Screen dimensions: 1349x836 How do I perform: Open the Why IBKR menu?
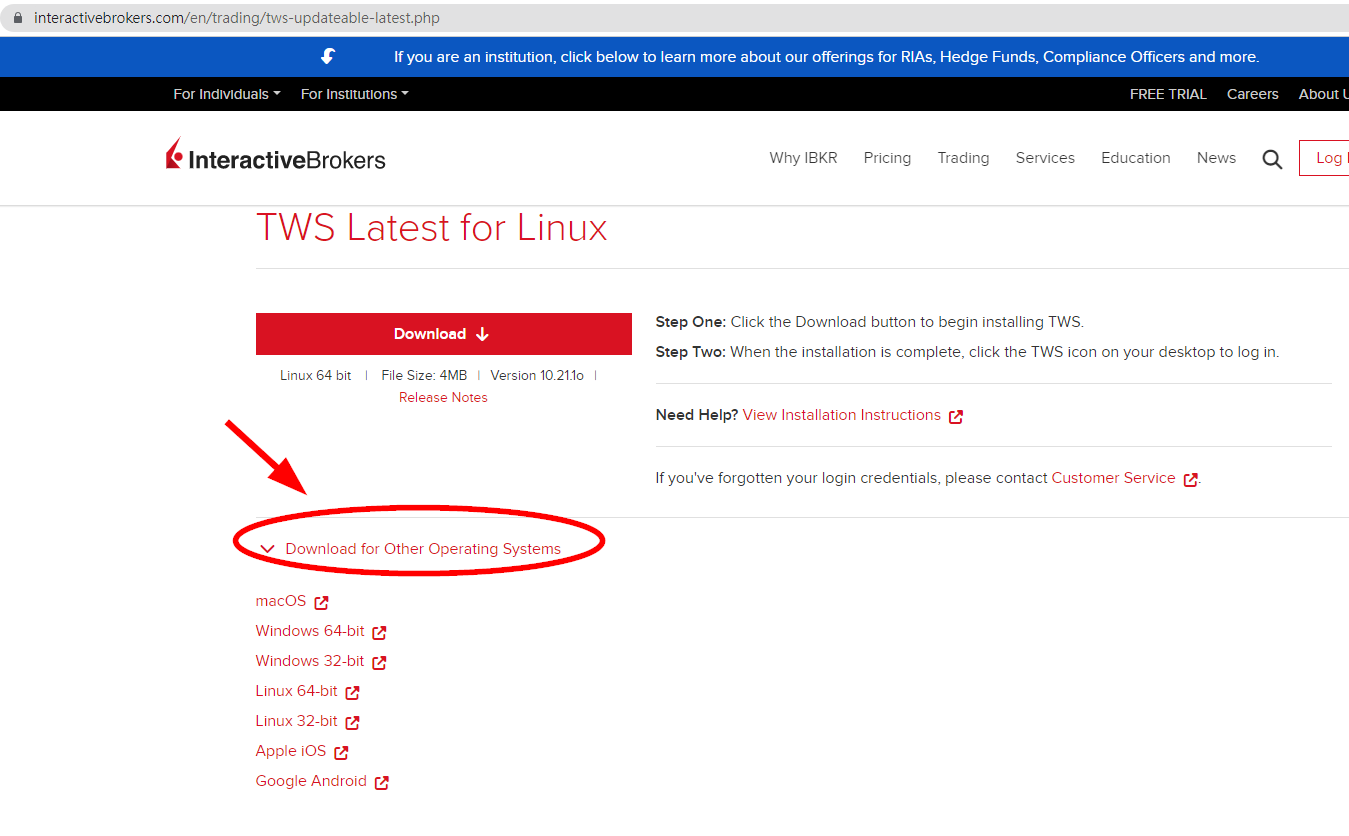803,158
